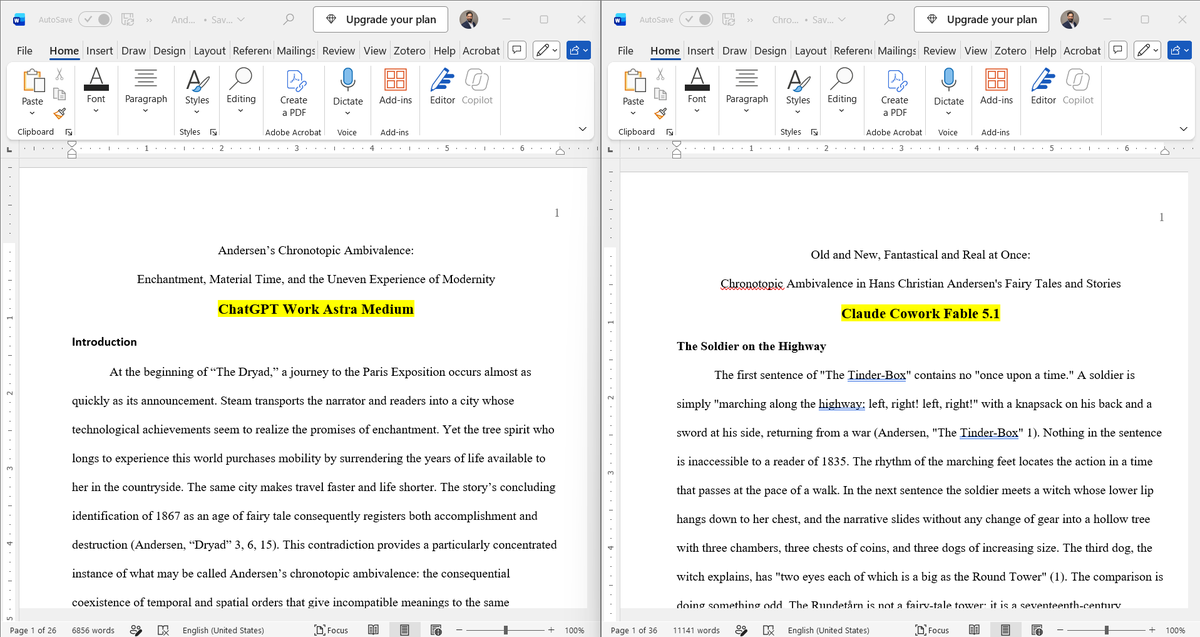This screenshot has height=637, width=1200.
Task: Open the Clipboard dialog launcher in left window
Action: (69, 132)
